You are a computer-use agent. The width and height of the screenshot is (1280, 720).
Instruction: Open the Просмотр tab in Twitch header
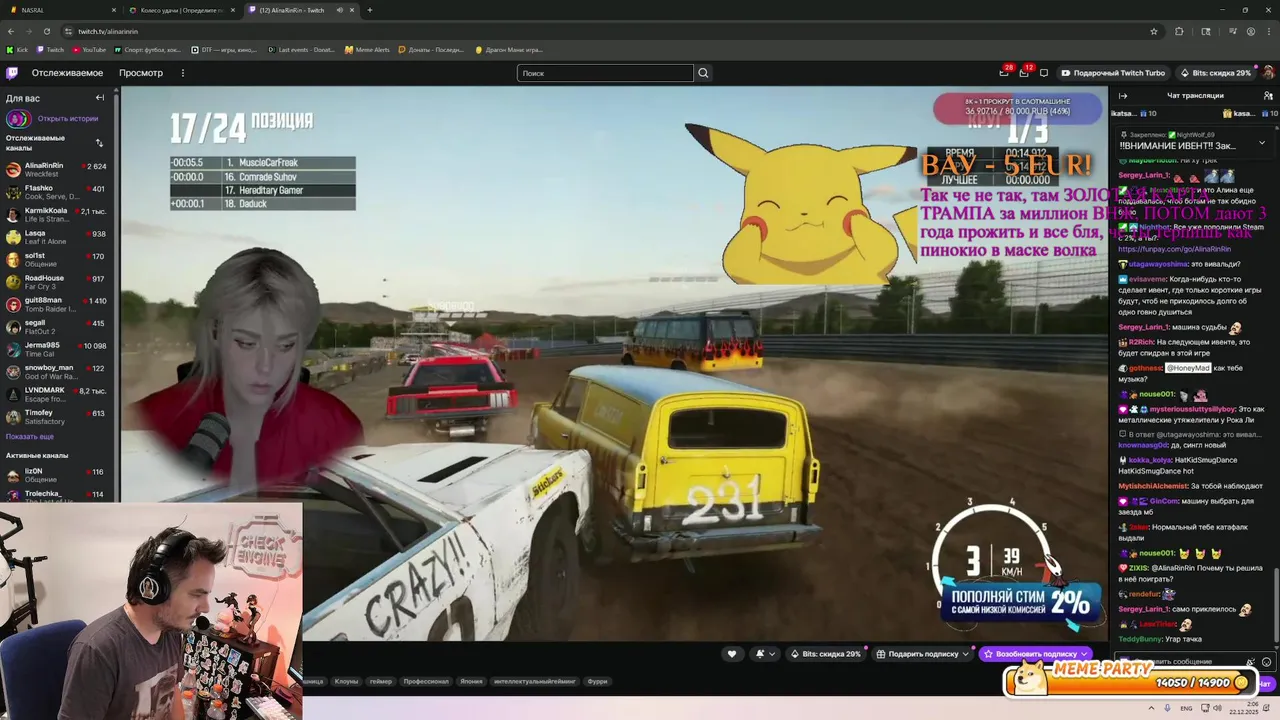(x=141, y=73)
